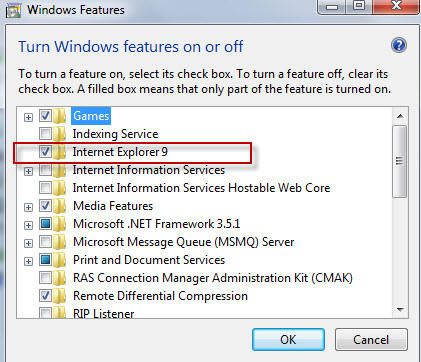Image resolution: width=421 pixels, height=362 pixels.
Task: Uncheck the Internet Explorer 9 checkbox
Action: [45, 152]
